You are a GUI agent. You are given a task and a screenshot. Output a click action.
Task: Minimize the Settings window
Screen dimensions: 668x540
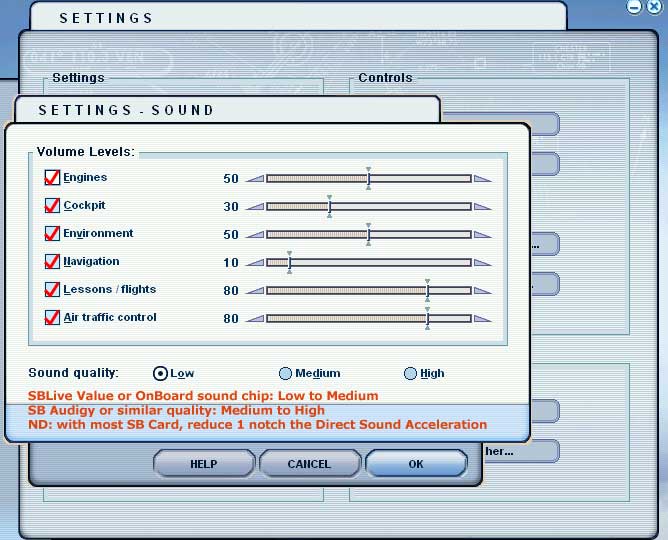634,7
